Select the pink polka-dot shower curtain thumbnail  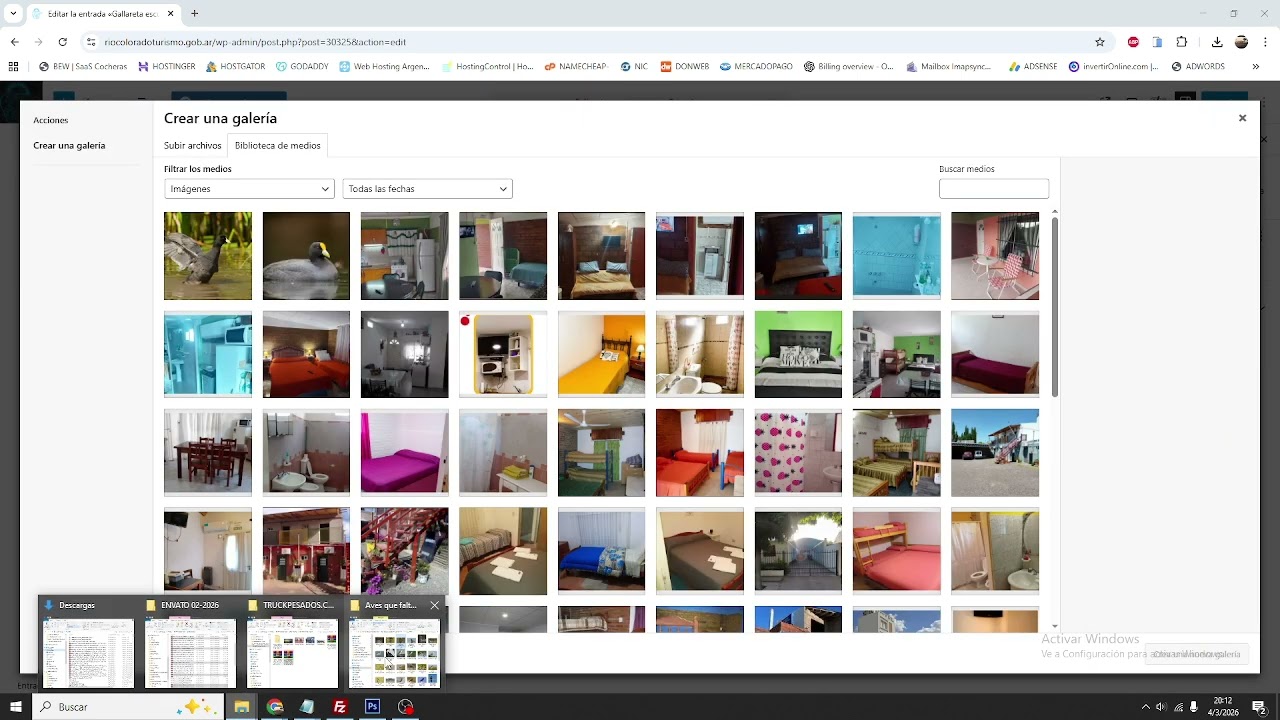tap(798, 453)
